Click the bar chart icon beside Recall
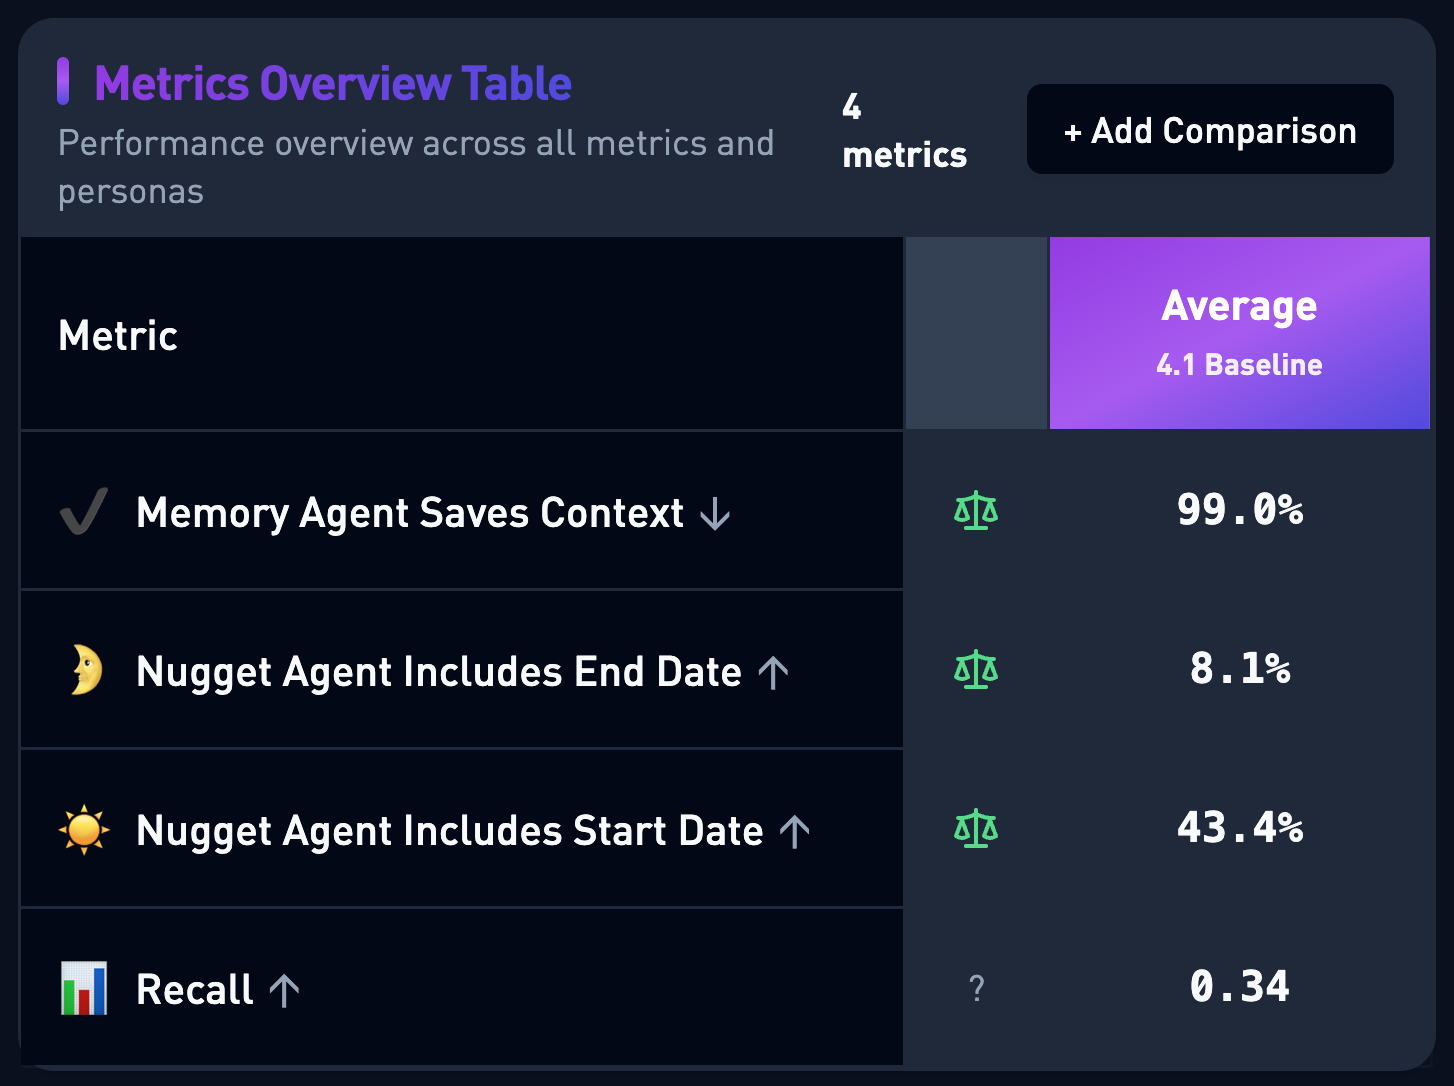Screen dimensions: 1454x1086 click(x=84, y=988)
